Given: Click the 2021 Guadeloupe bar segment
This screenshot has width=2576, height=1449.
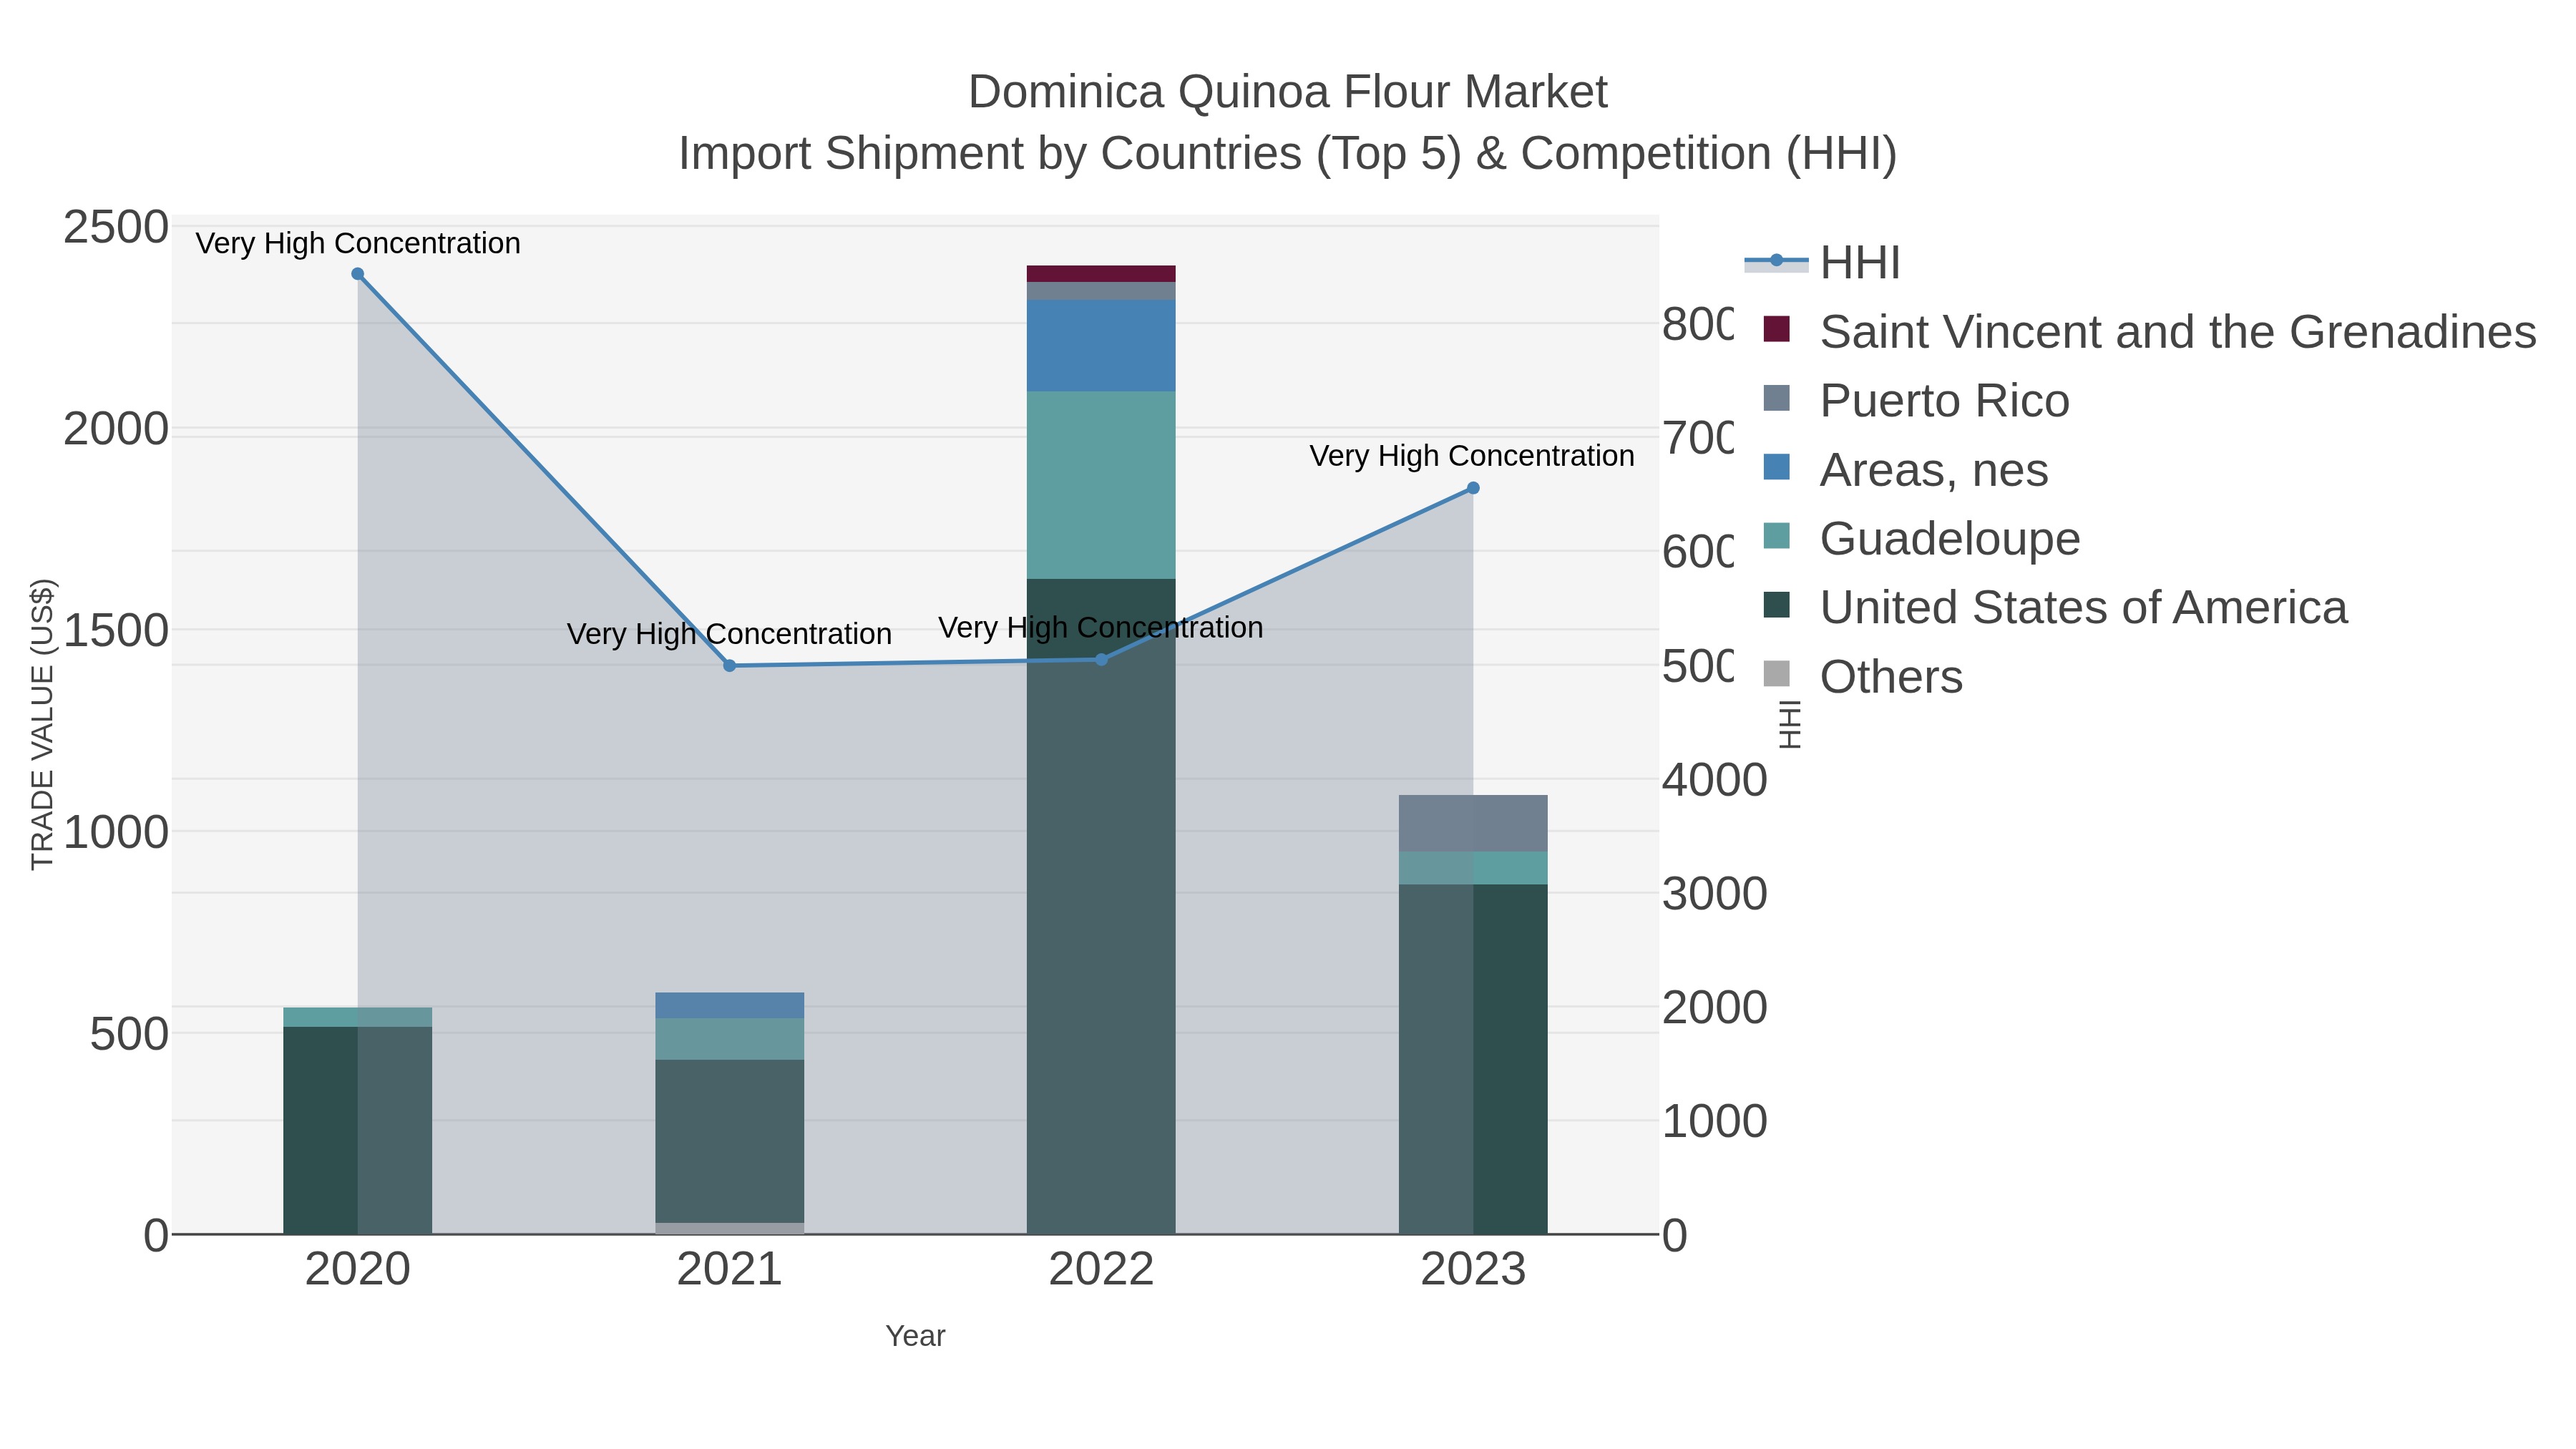Looking at the screenshot, I should (x=730, y=1039).
